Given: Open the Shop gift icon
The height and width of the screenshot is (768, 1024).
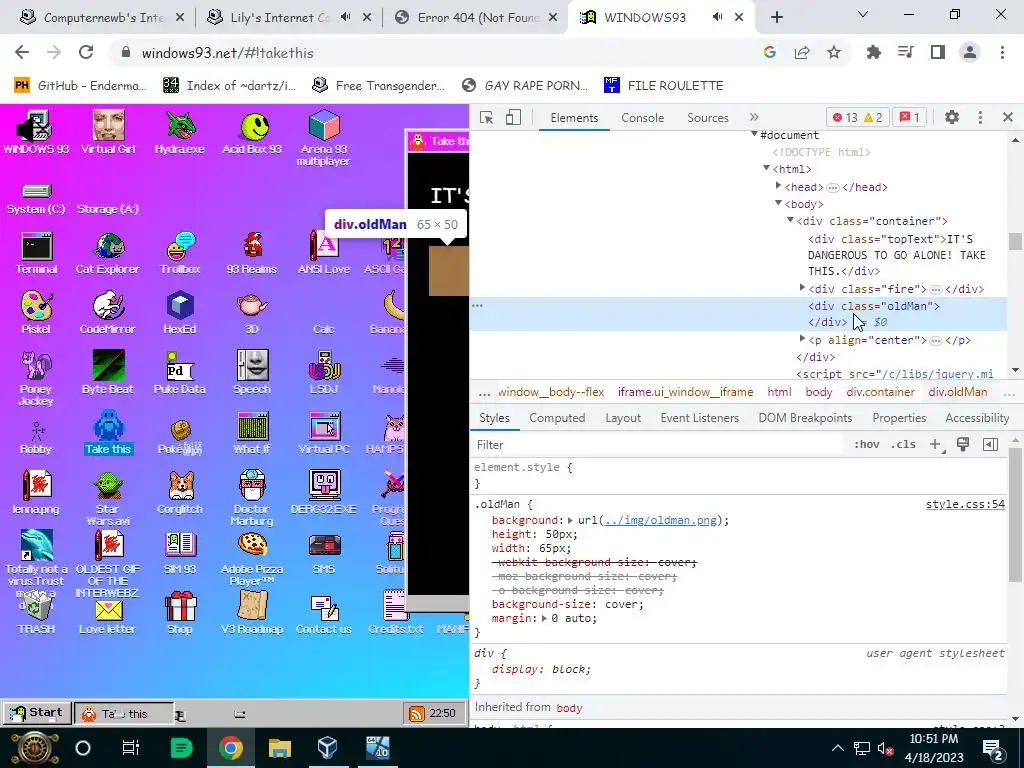Looking at the screenshot, I should coord(180,613).
